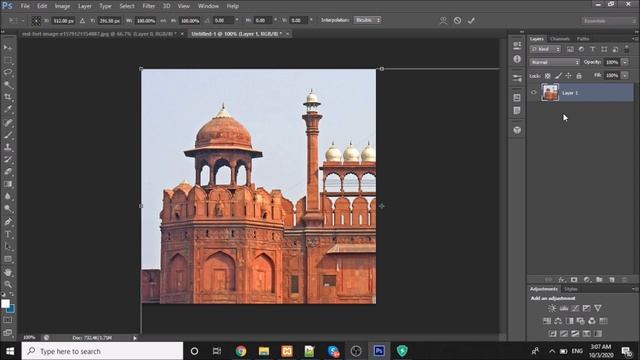Open the Fill slider dropdown arrow

(625, 76)
